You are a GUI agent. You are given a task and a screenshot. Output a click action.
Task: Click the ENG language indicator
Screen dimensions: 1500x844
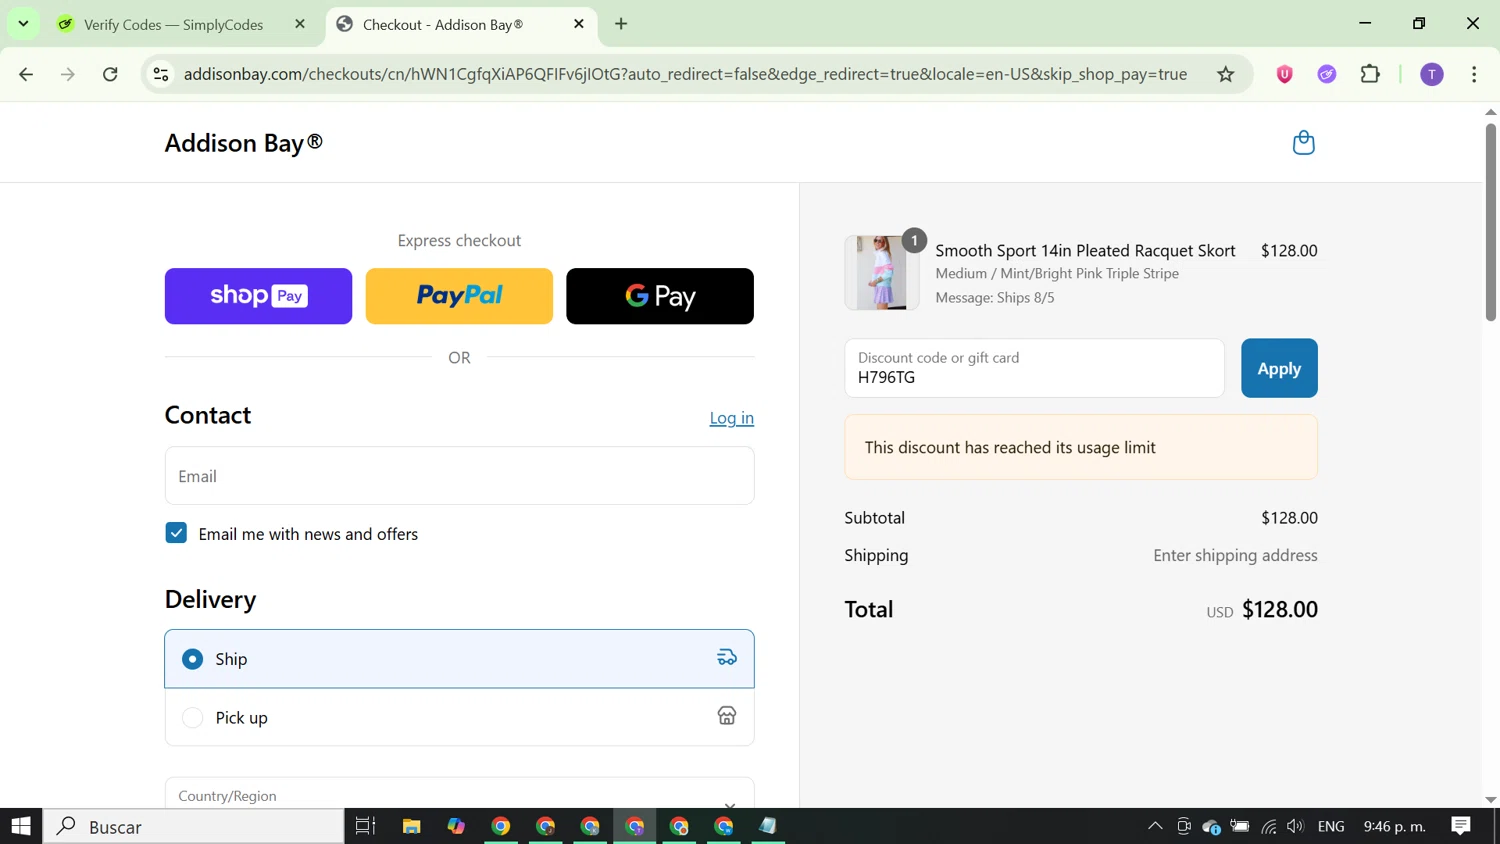[x=1331, y=826]
